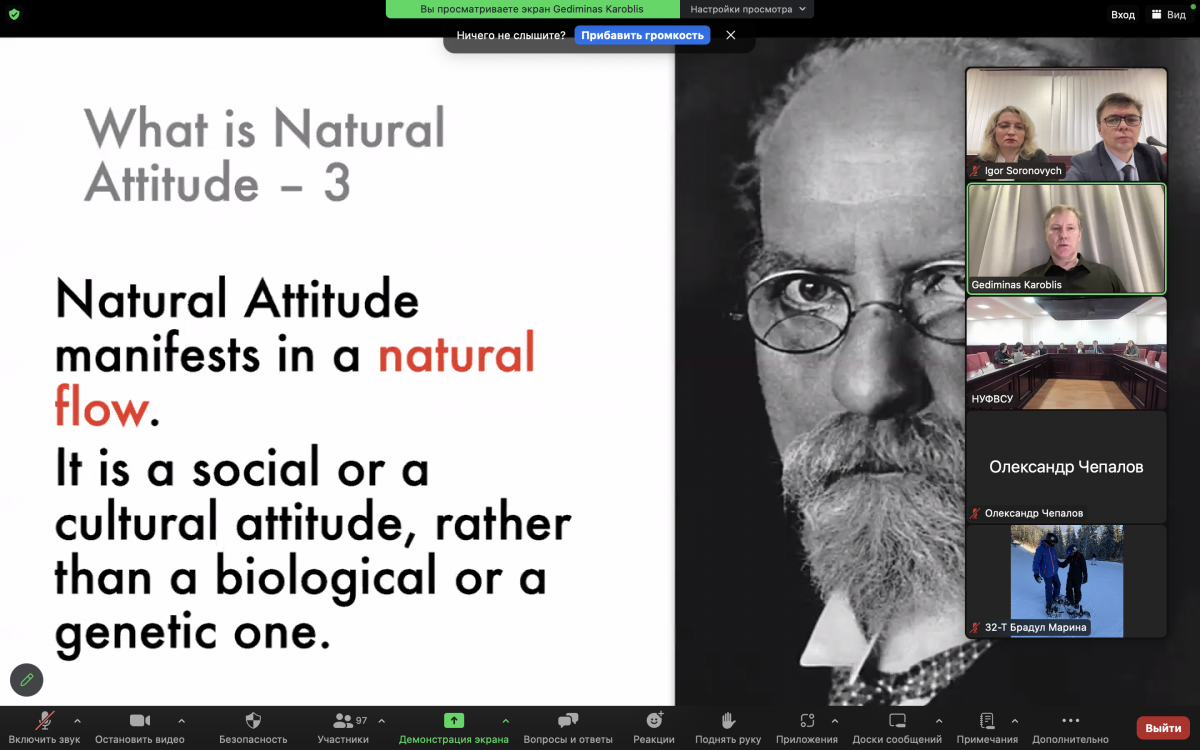
Task: Click the Прибавить громкость button
Action: pos(642,35)
